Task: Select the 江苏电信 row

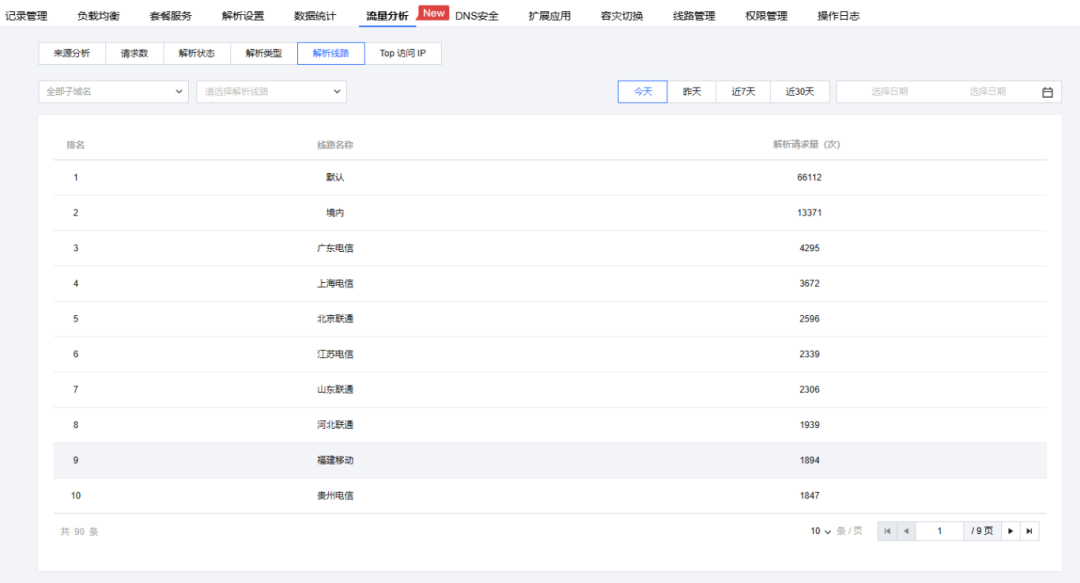Action: tap(550, 354)
